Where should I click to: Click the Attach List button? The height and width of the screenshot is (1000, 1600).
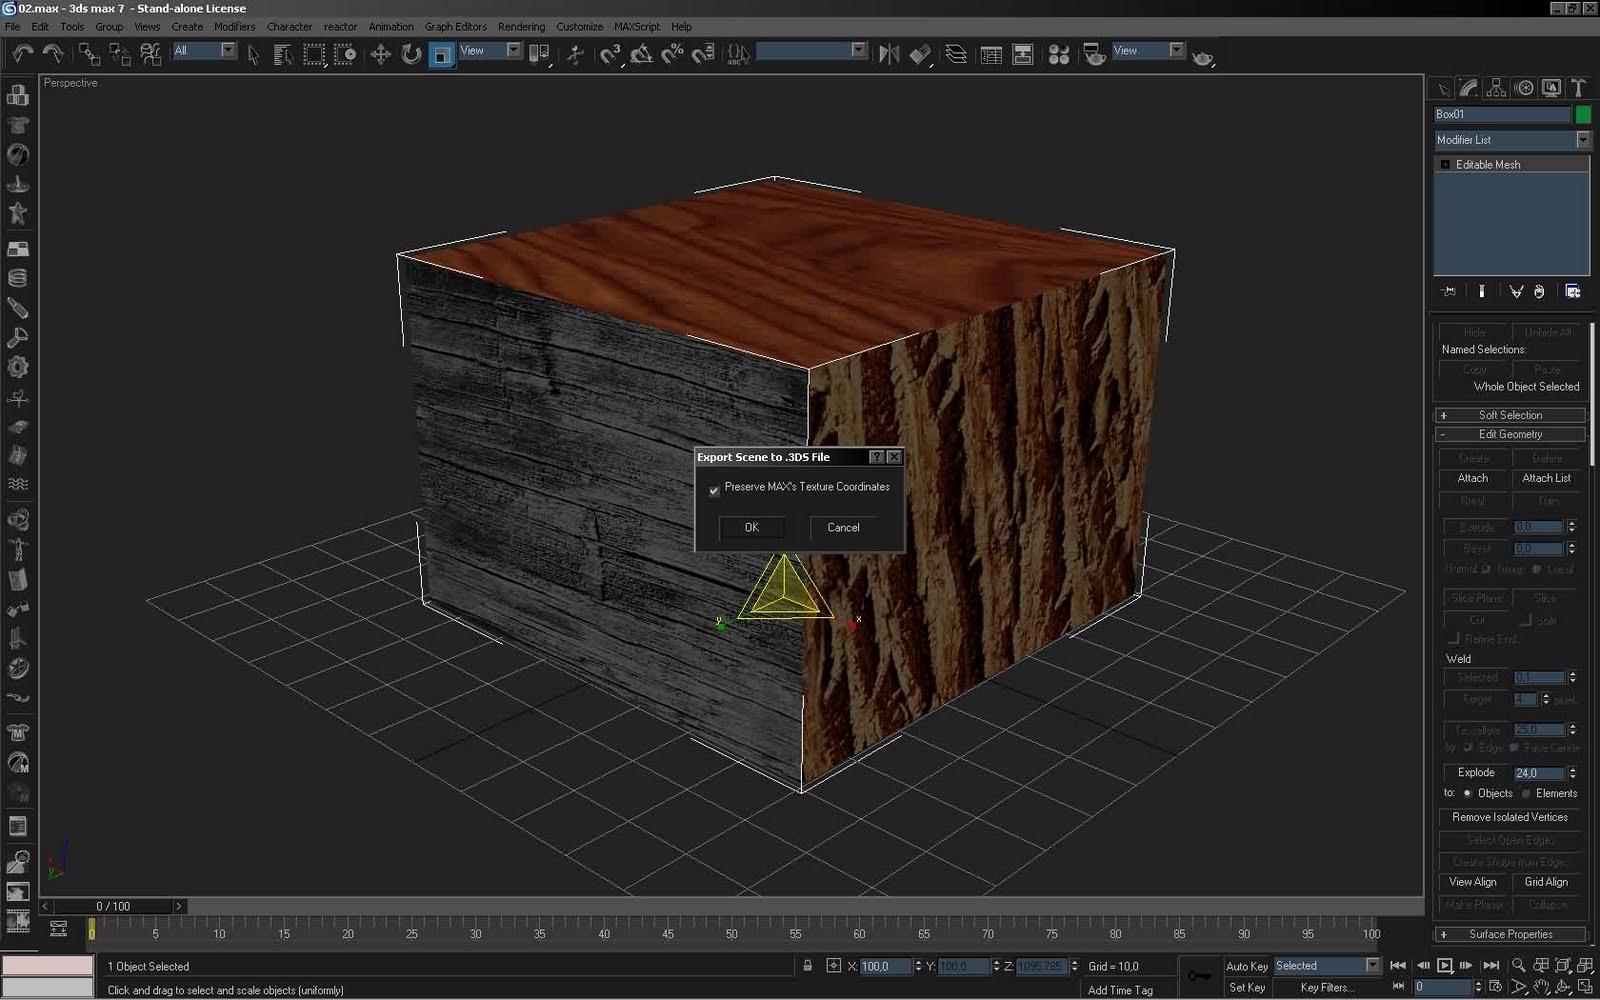pyautogui.click(x=1546, y=478)
